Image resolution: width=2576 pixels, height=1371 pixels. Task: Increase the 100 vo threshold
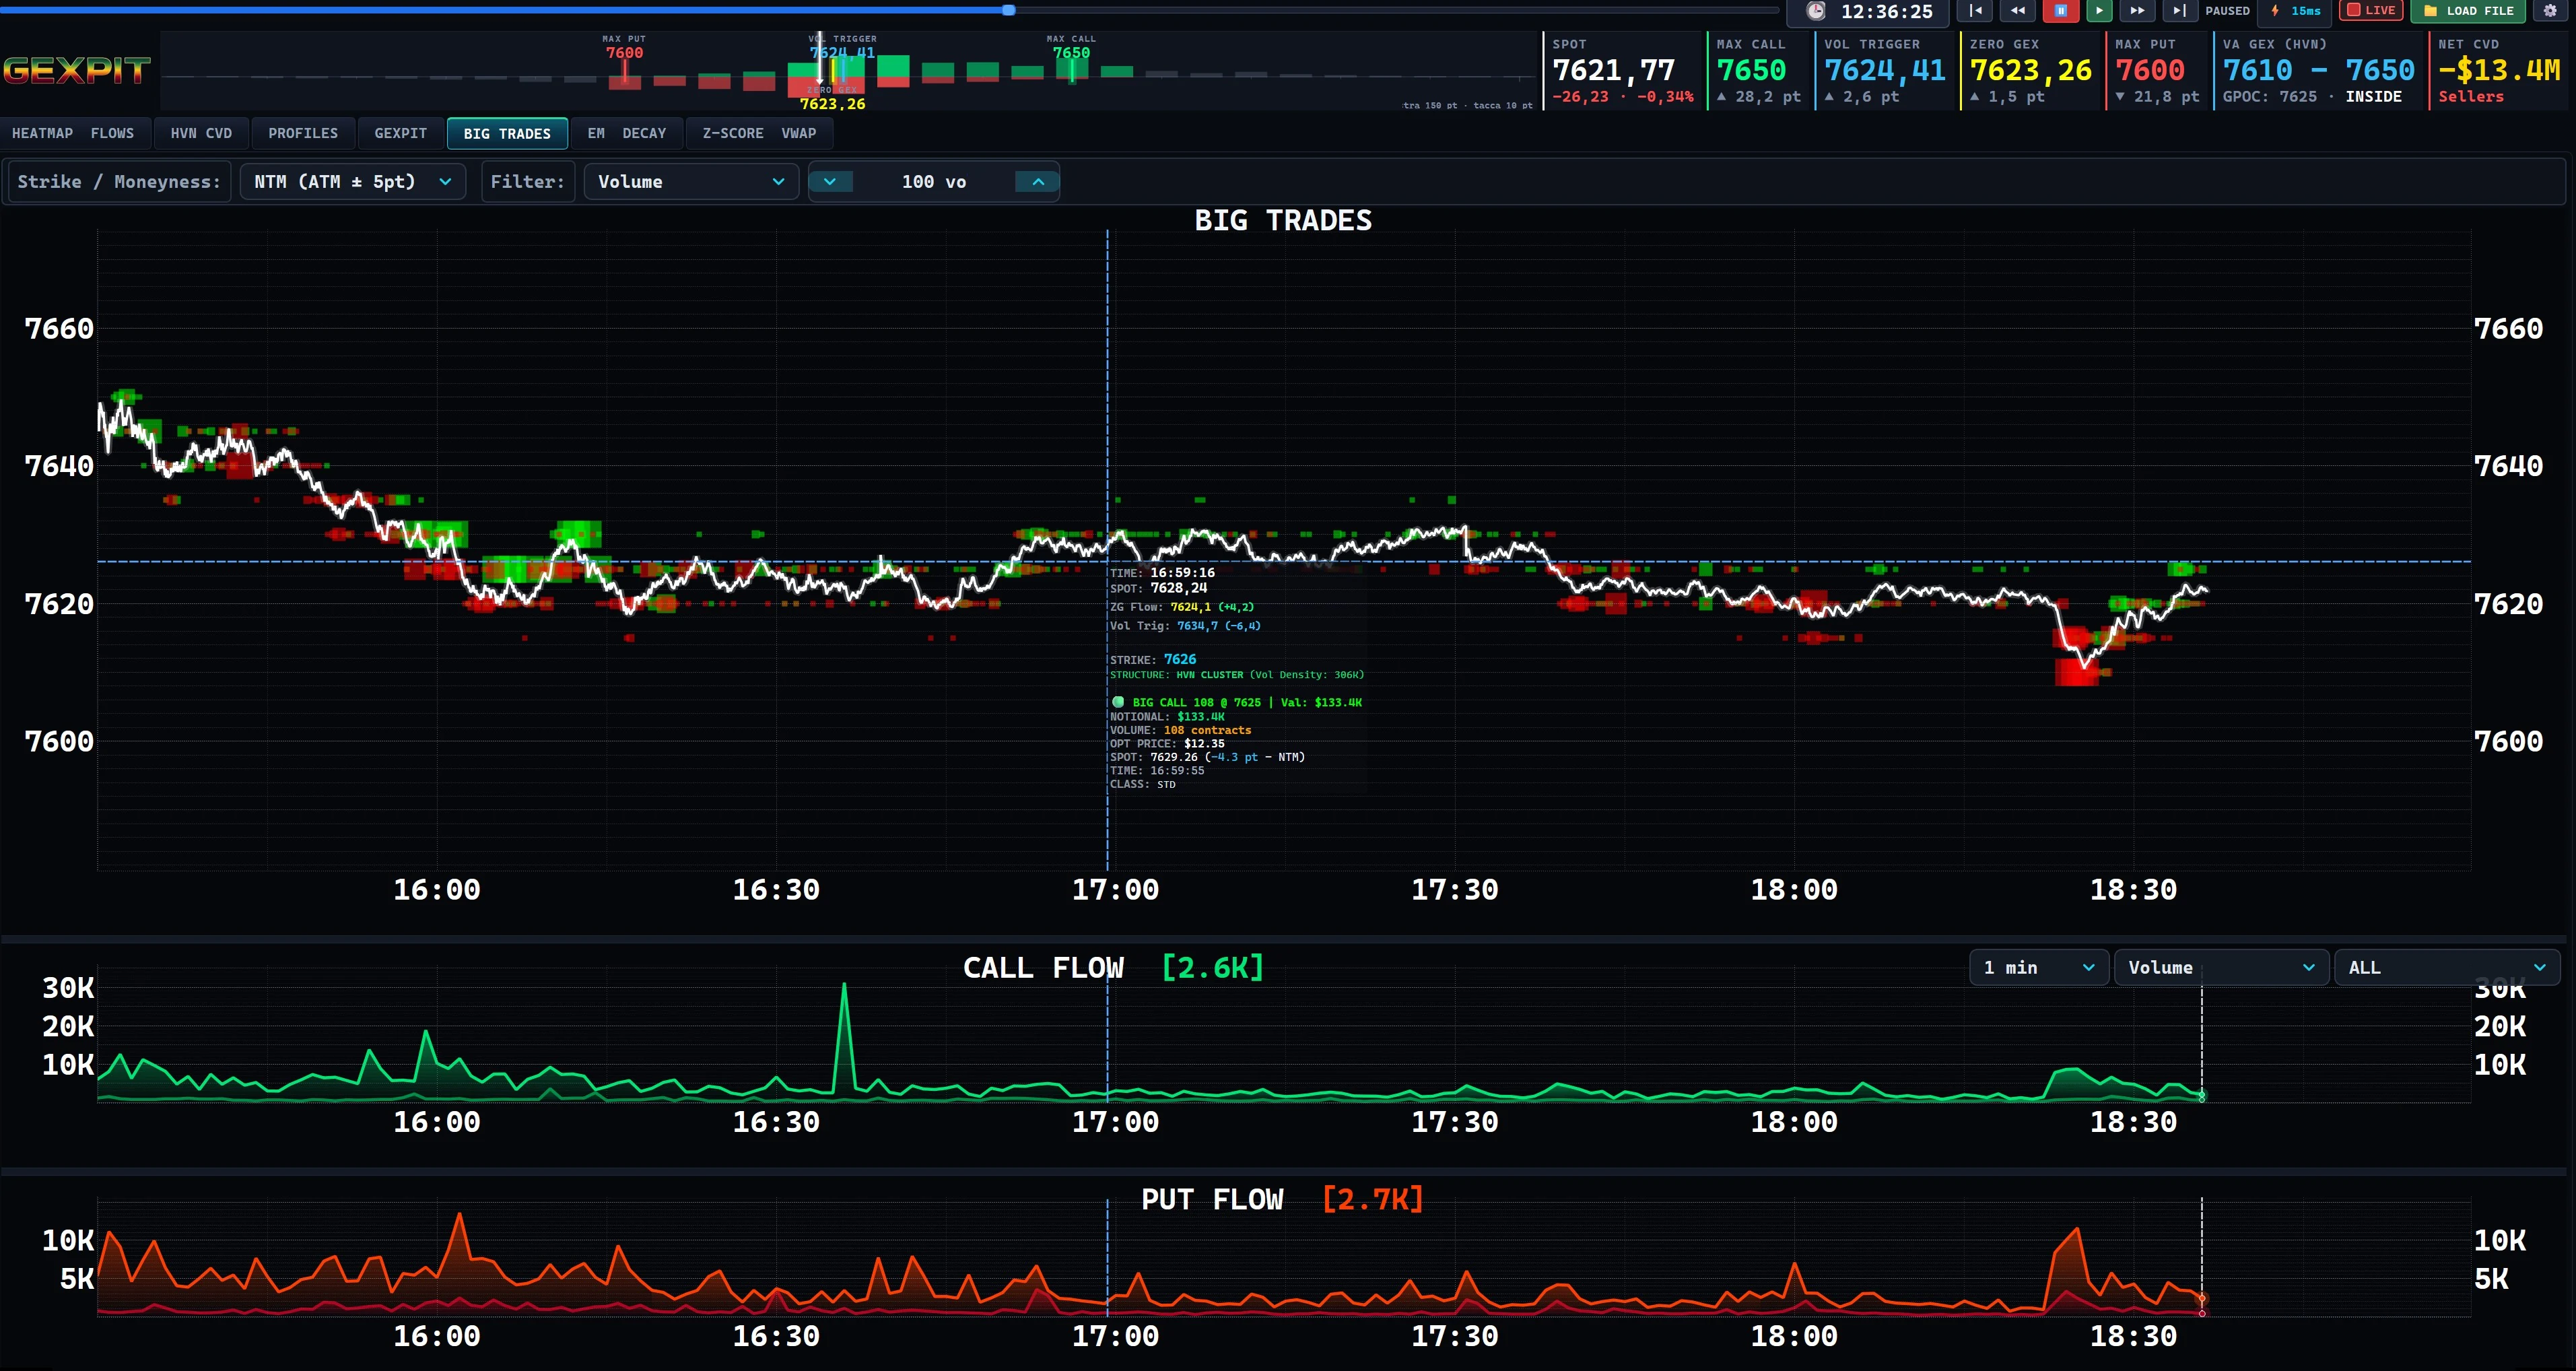1038,182
